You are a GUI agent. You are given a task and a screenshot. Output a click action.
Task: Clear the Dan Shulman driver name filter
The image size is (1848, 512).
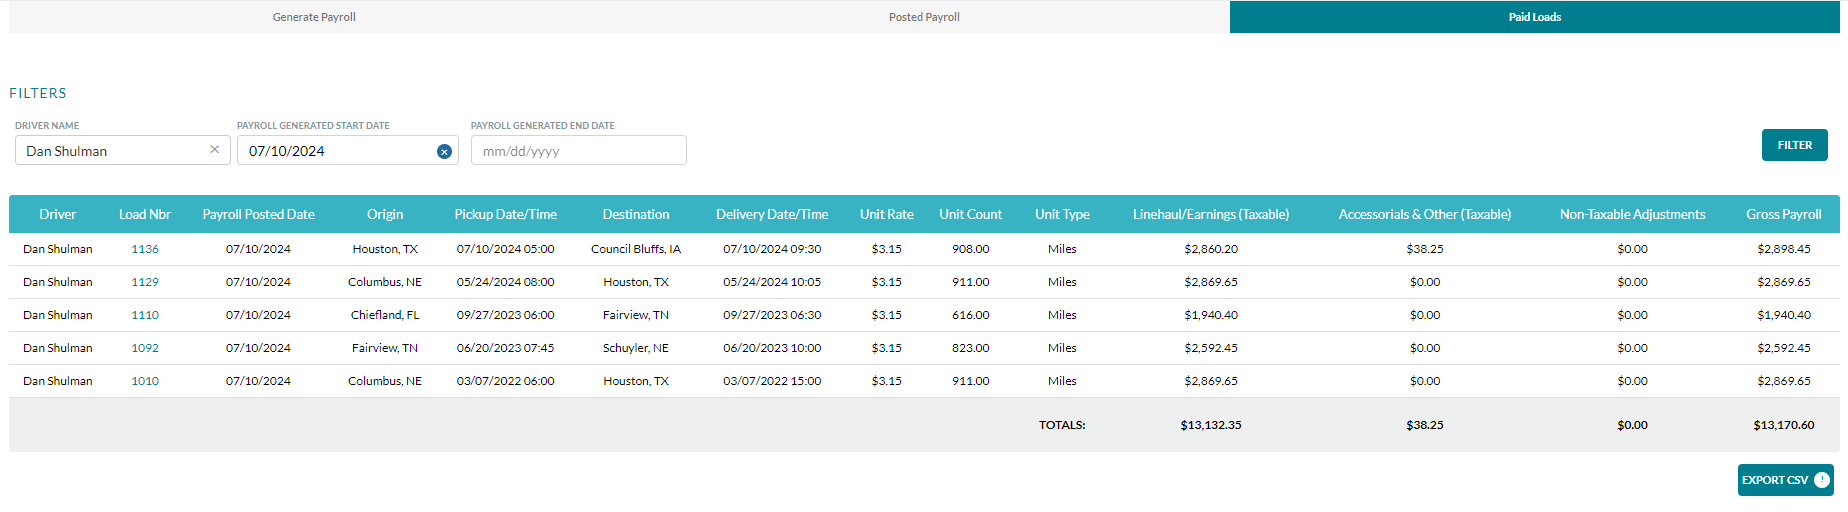(x=214, y=150)
